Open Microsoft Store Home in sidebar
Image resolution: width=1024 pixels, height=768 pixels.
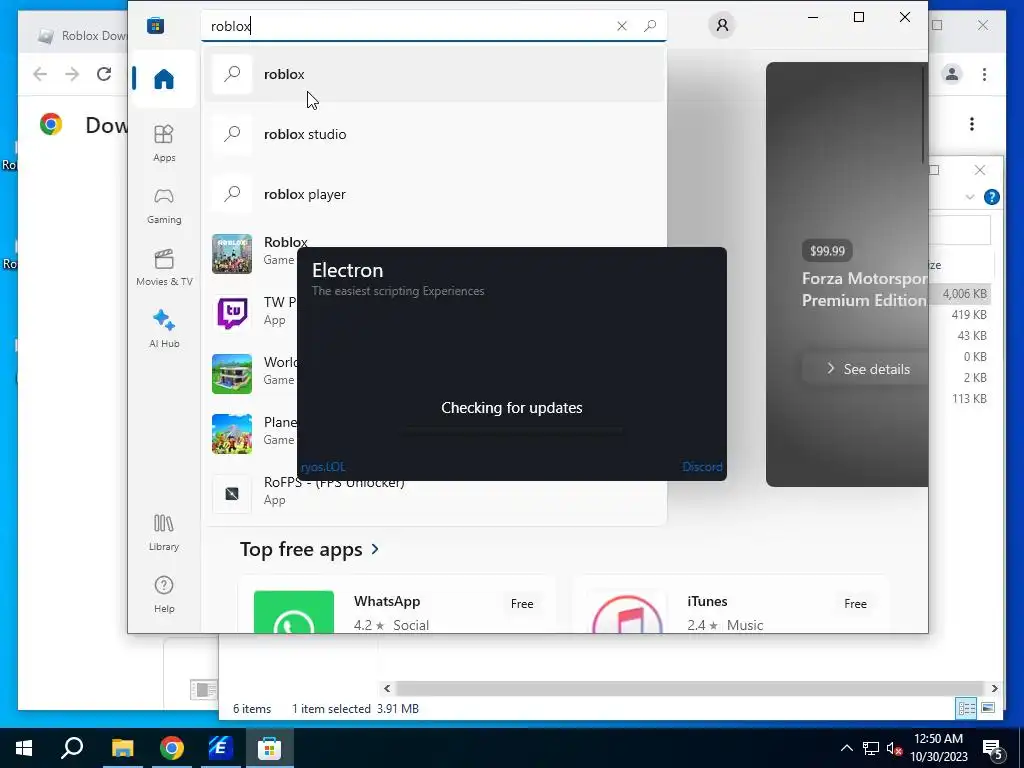[x=164, y=79]
